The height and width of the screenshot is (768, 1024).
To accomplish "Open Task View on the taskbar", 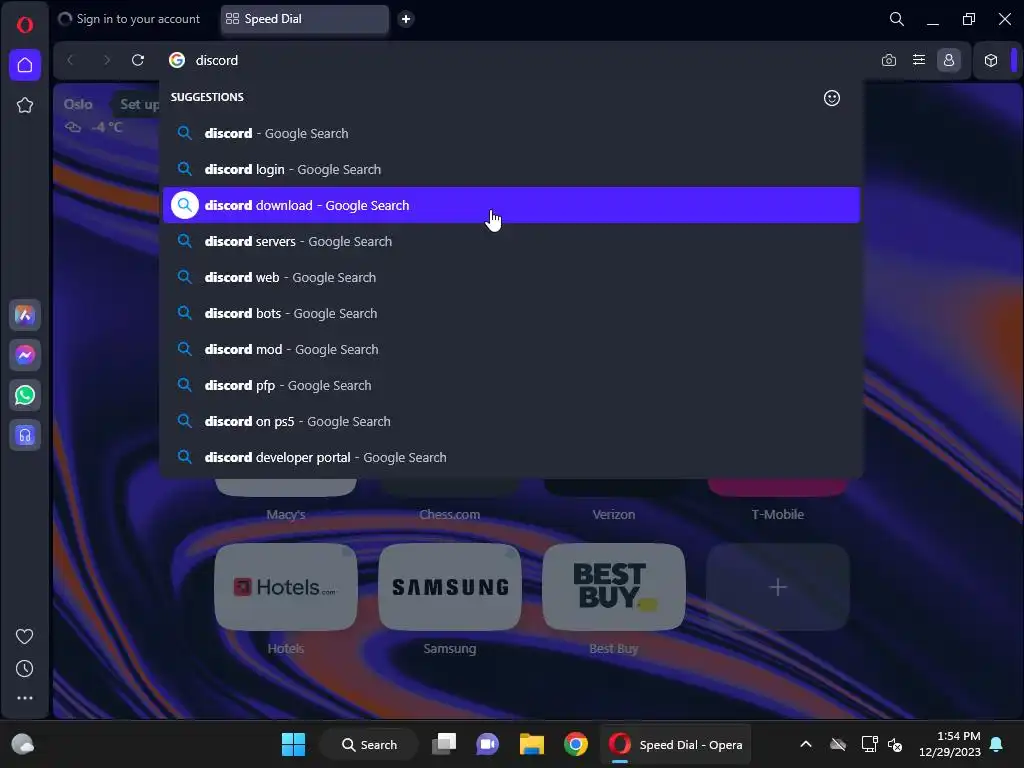I will pos(444,744).
